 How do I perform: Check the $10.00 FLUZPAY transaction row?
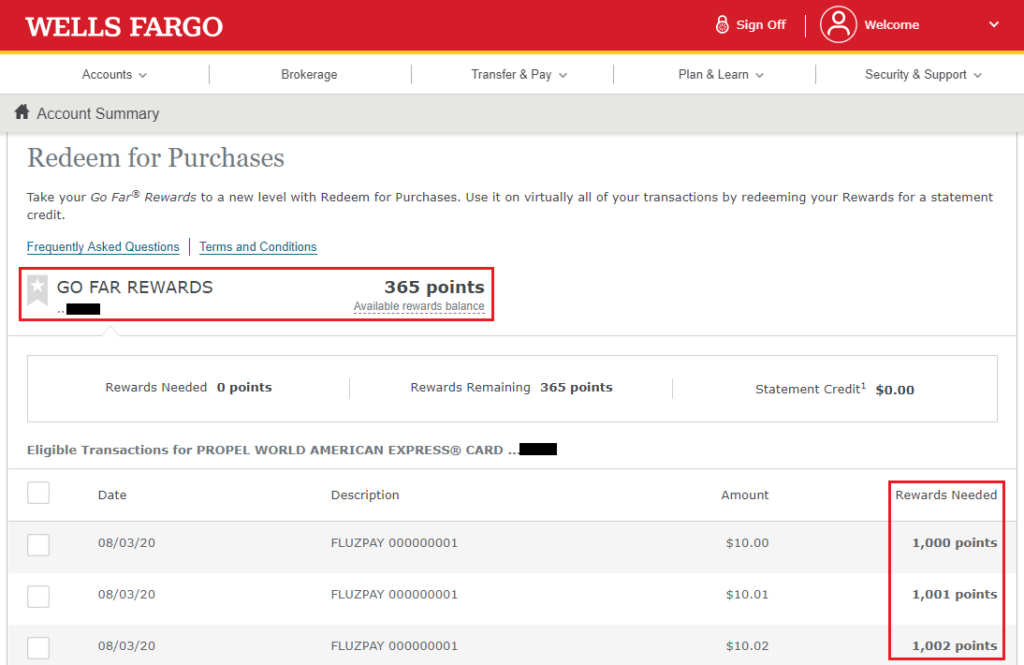[37, 544]
